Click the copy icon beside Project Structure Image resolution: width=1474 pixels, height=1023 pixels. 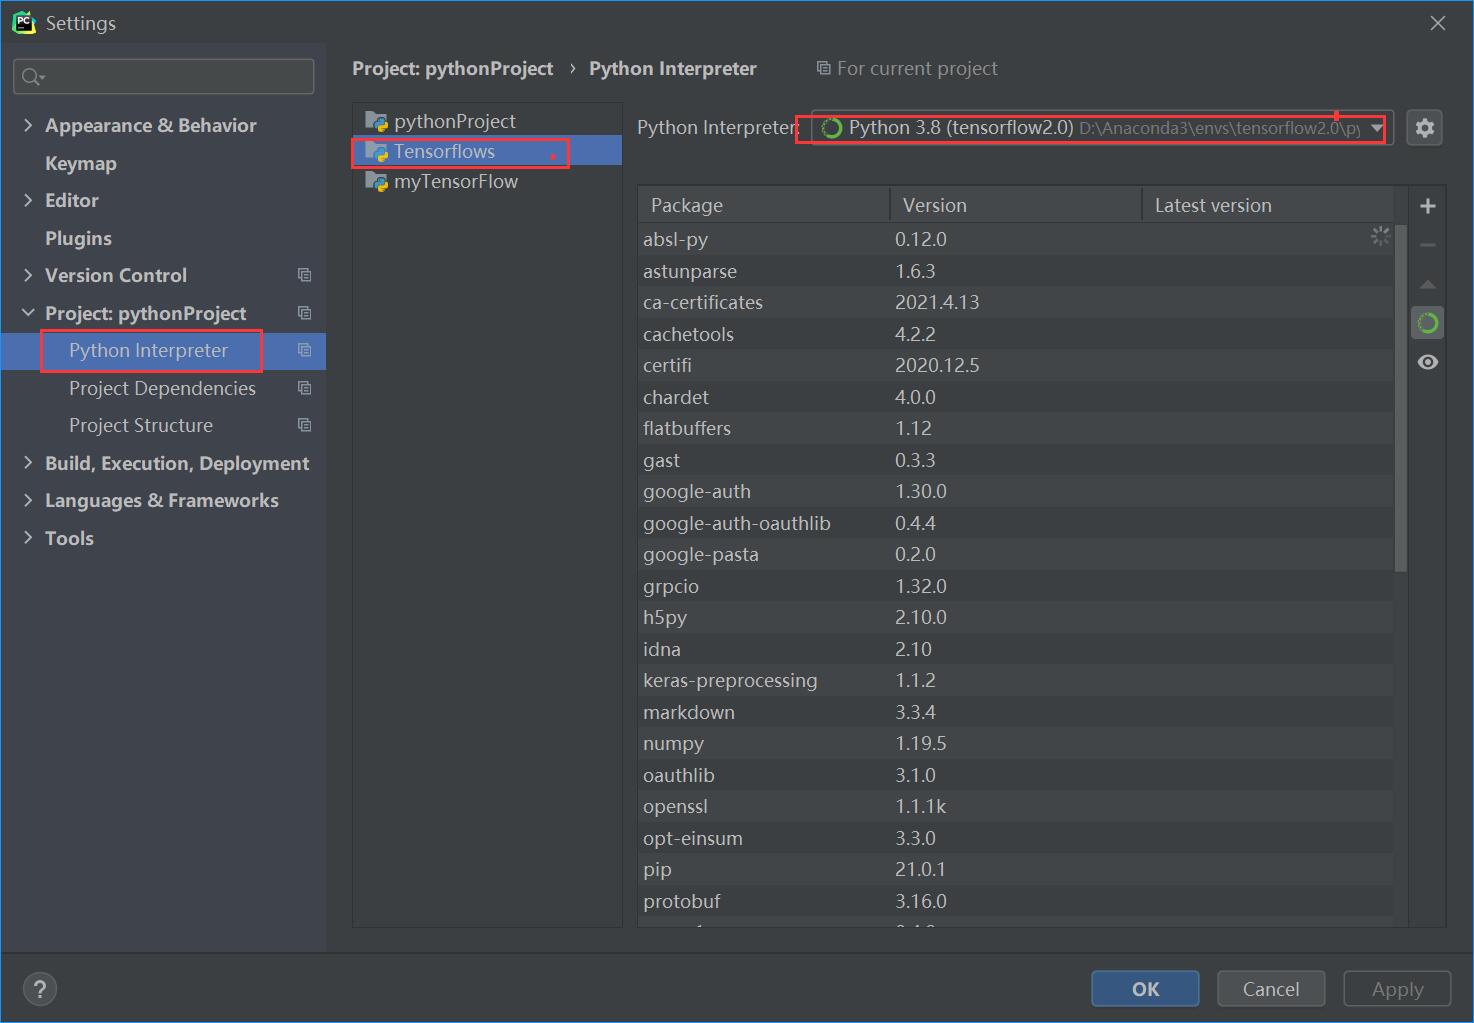[305, 425]
